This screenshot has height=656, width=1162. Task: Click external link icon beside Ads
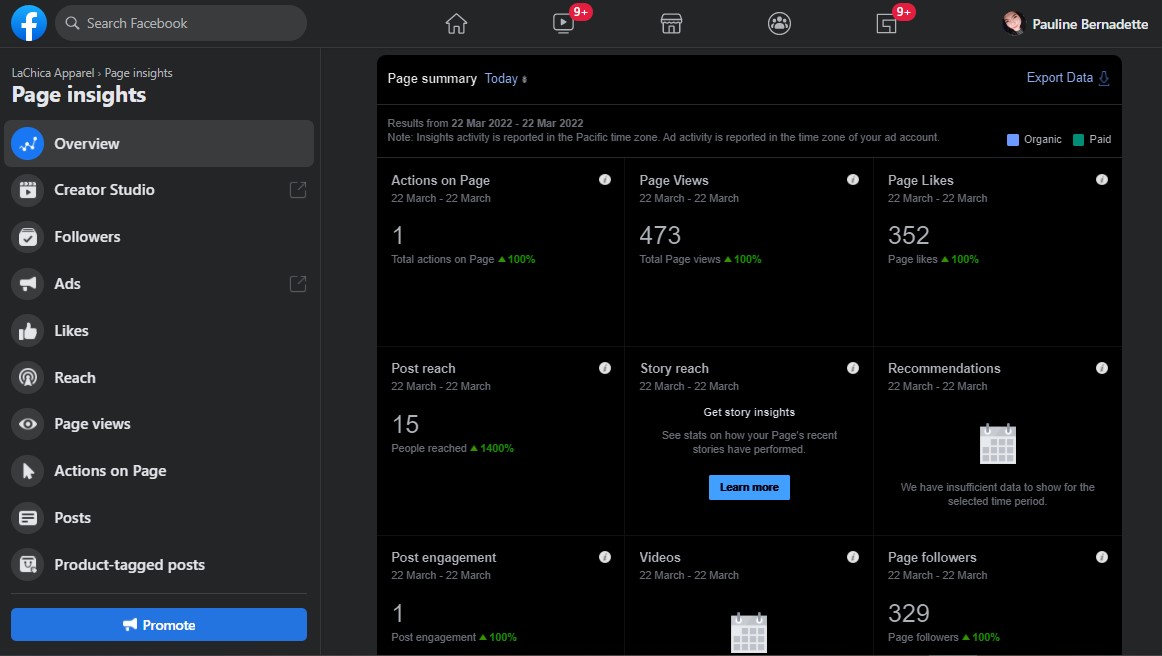pos(297,284)
